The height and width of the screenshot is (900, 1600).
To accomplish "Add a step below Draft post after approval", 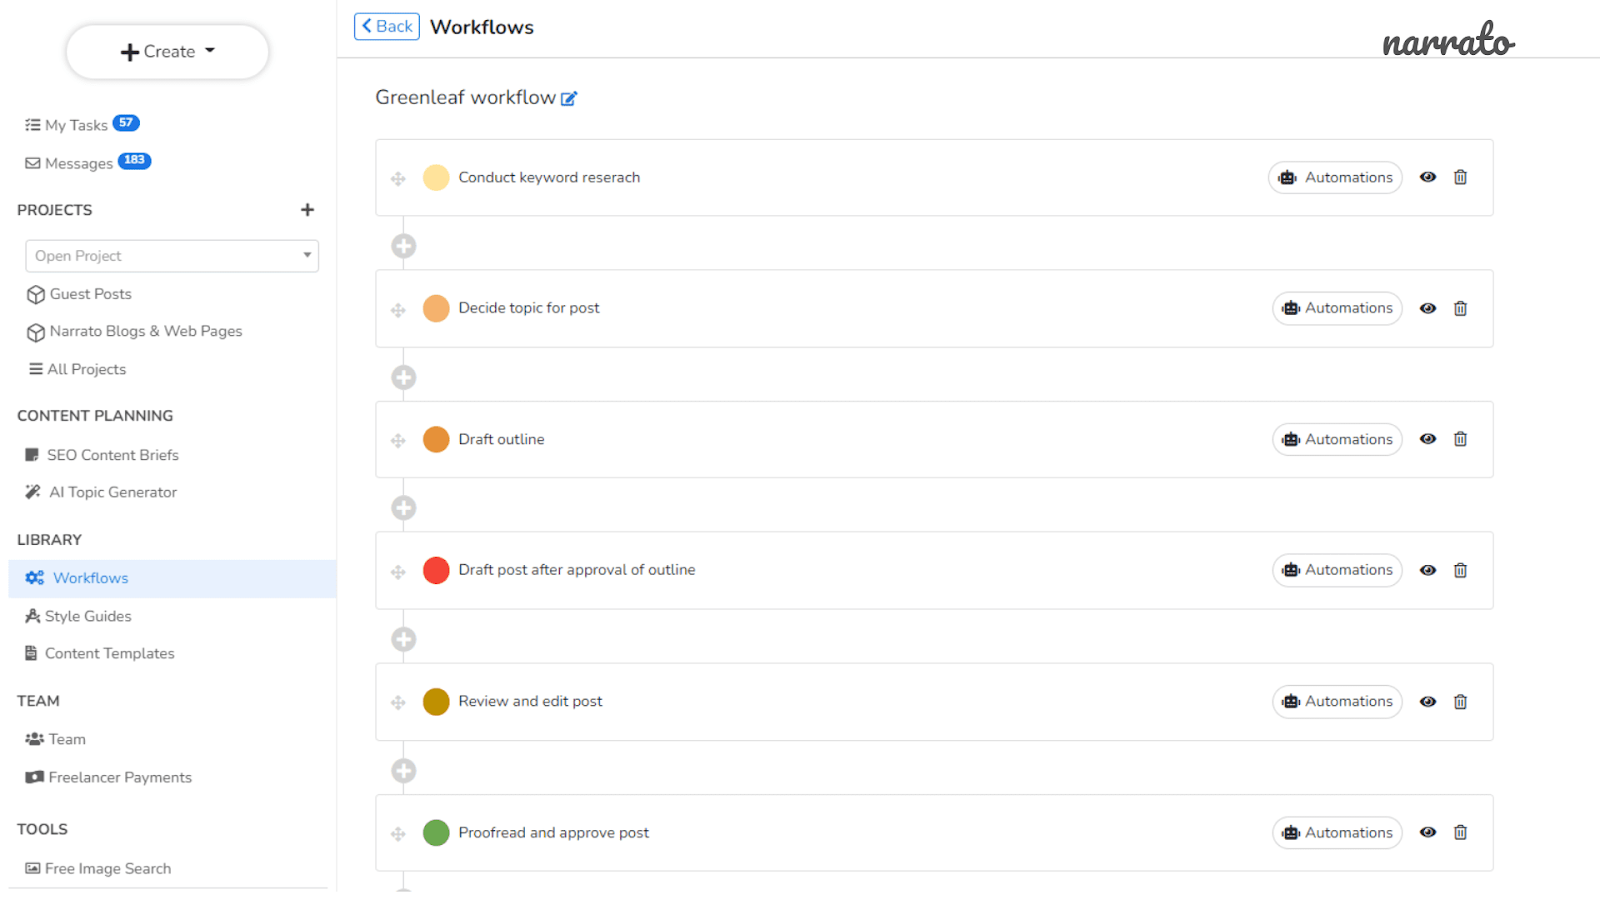I will [404, 639].
